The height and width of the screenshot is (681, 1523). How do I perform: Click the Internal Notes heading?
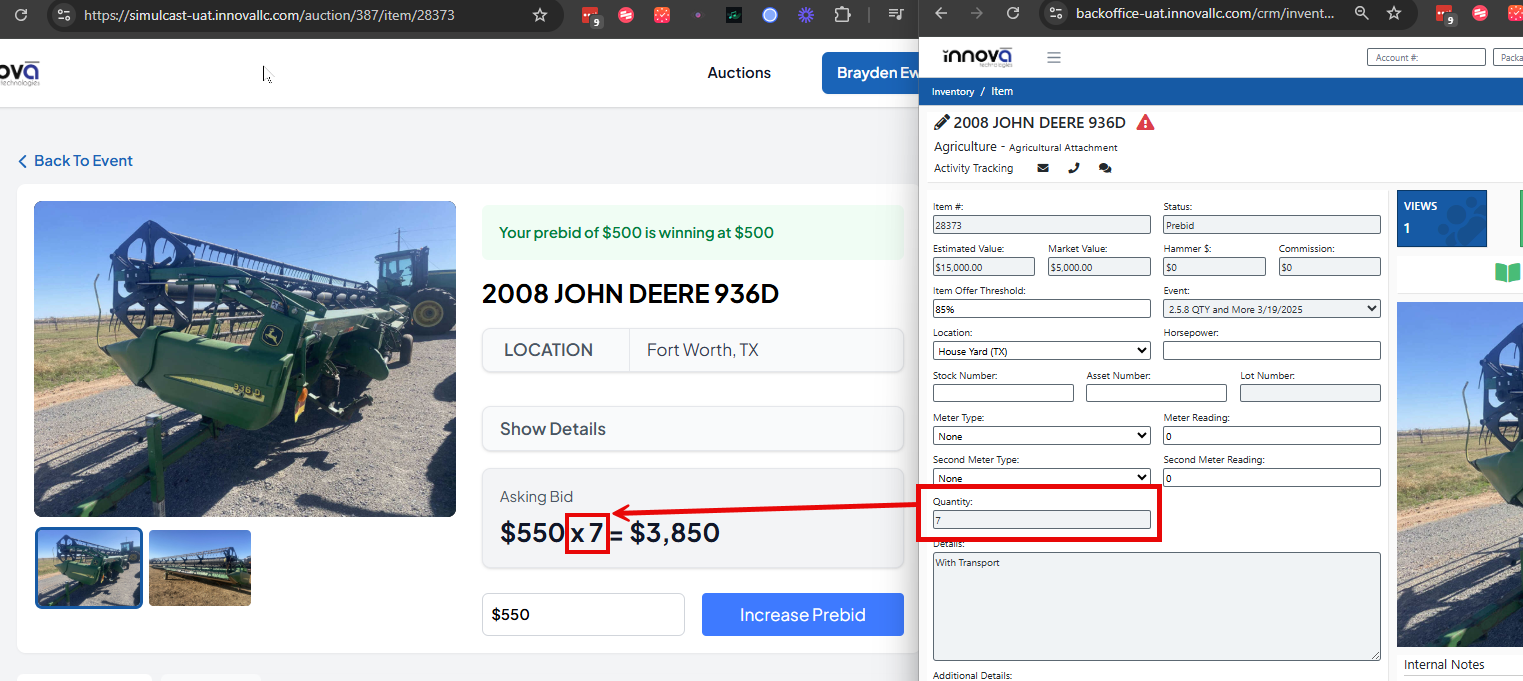(1444, 665)
